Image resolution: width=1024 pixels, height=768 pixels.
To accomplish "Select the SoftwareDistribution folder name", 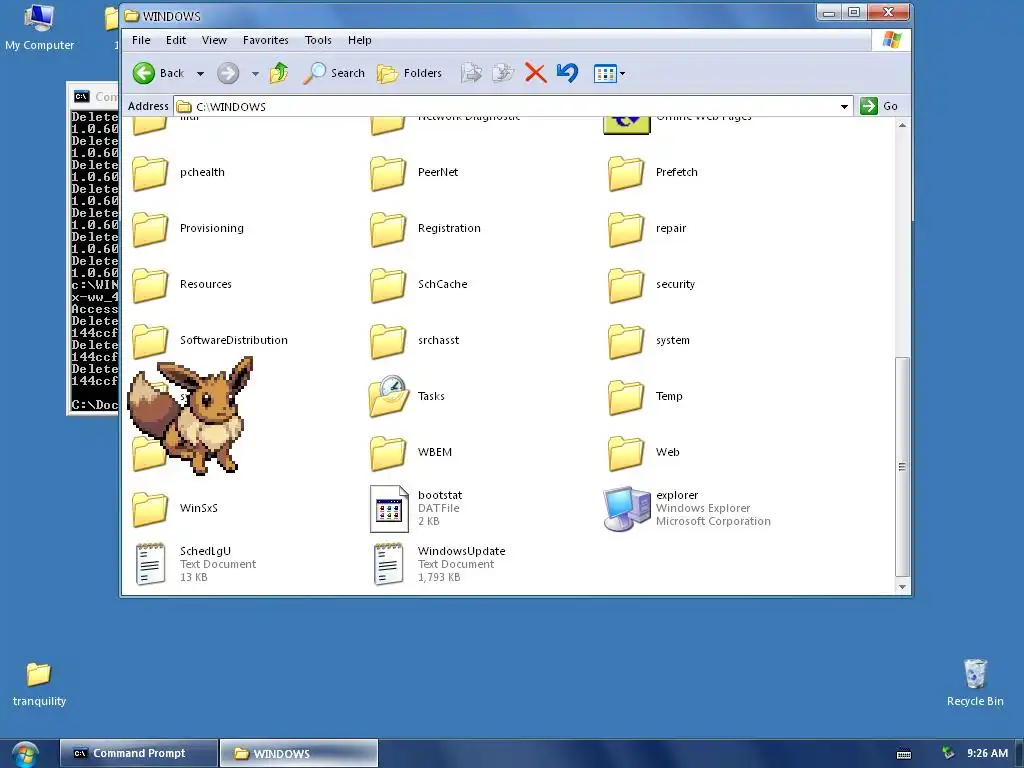I will click(233, 340).
